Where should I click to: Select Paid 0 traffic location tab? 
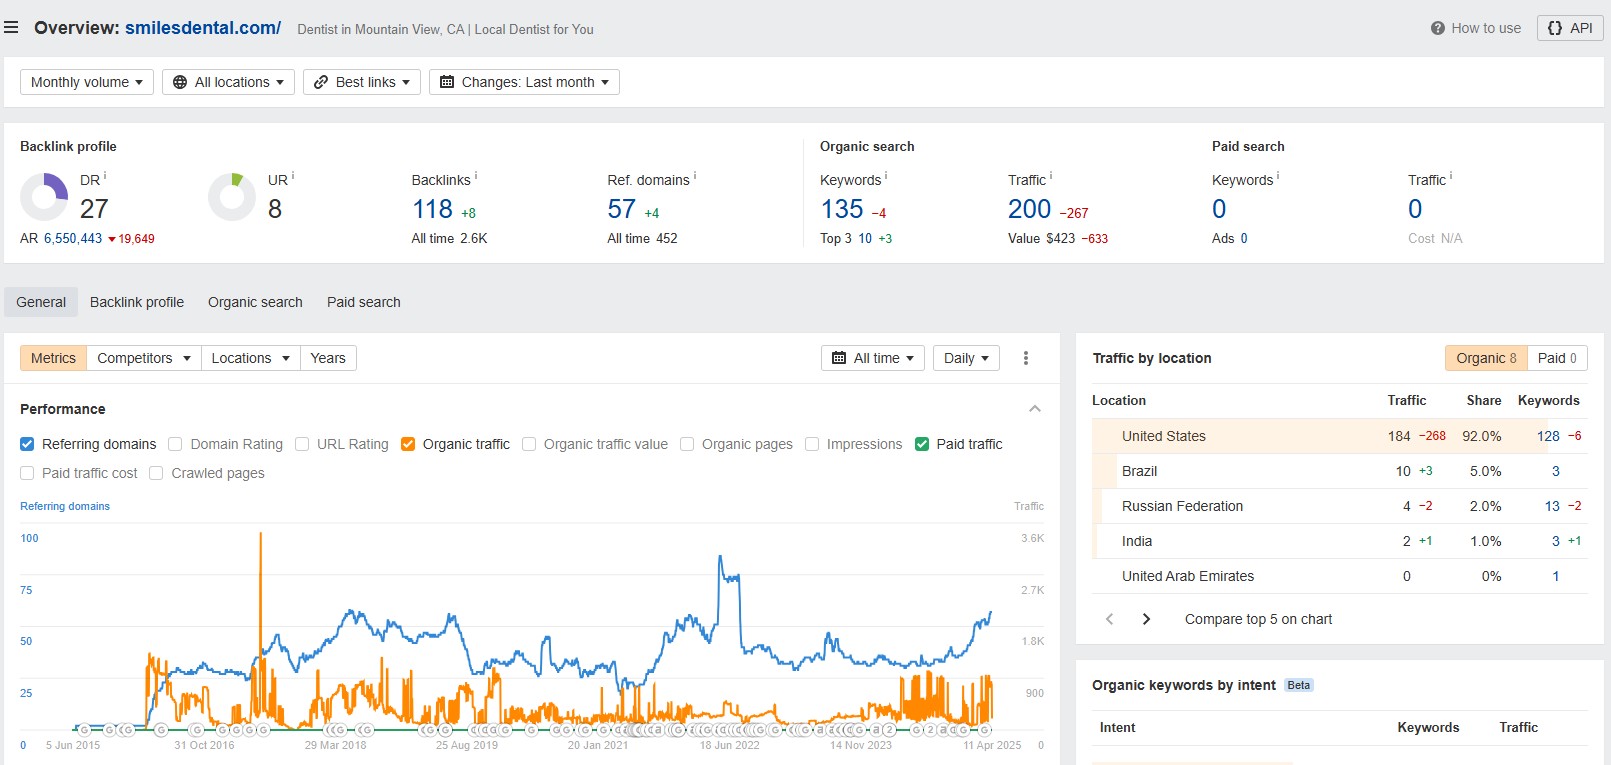click(x=1557, y=358)
